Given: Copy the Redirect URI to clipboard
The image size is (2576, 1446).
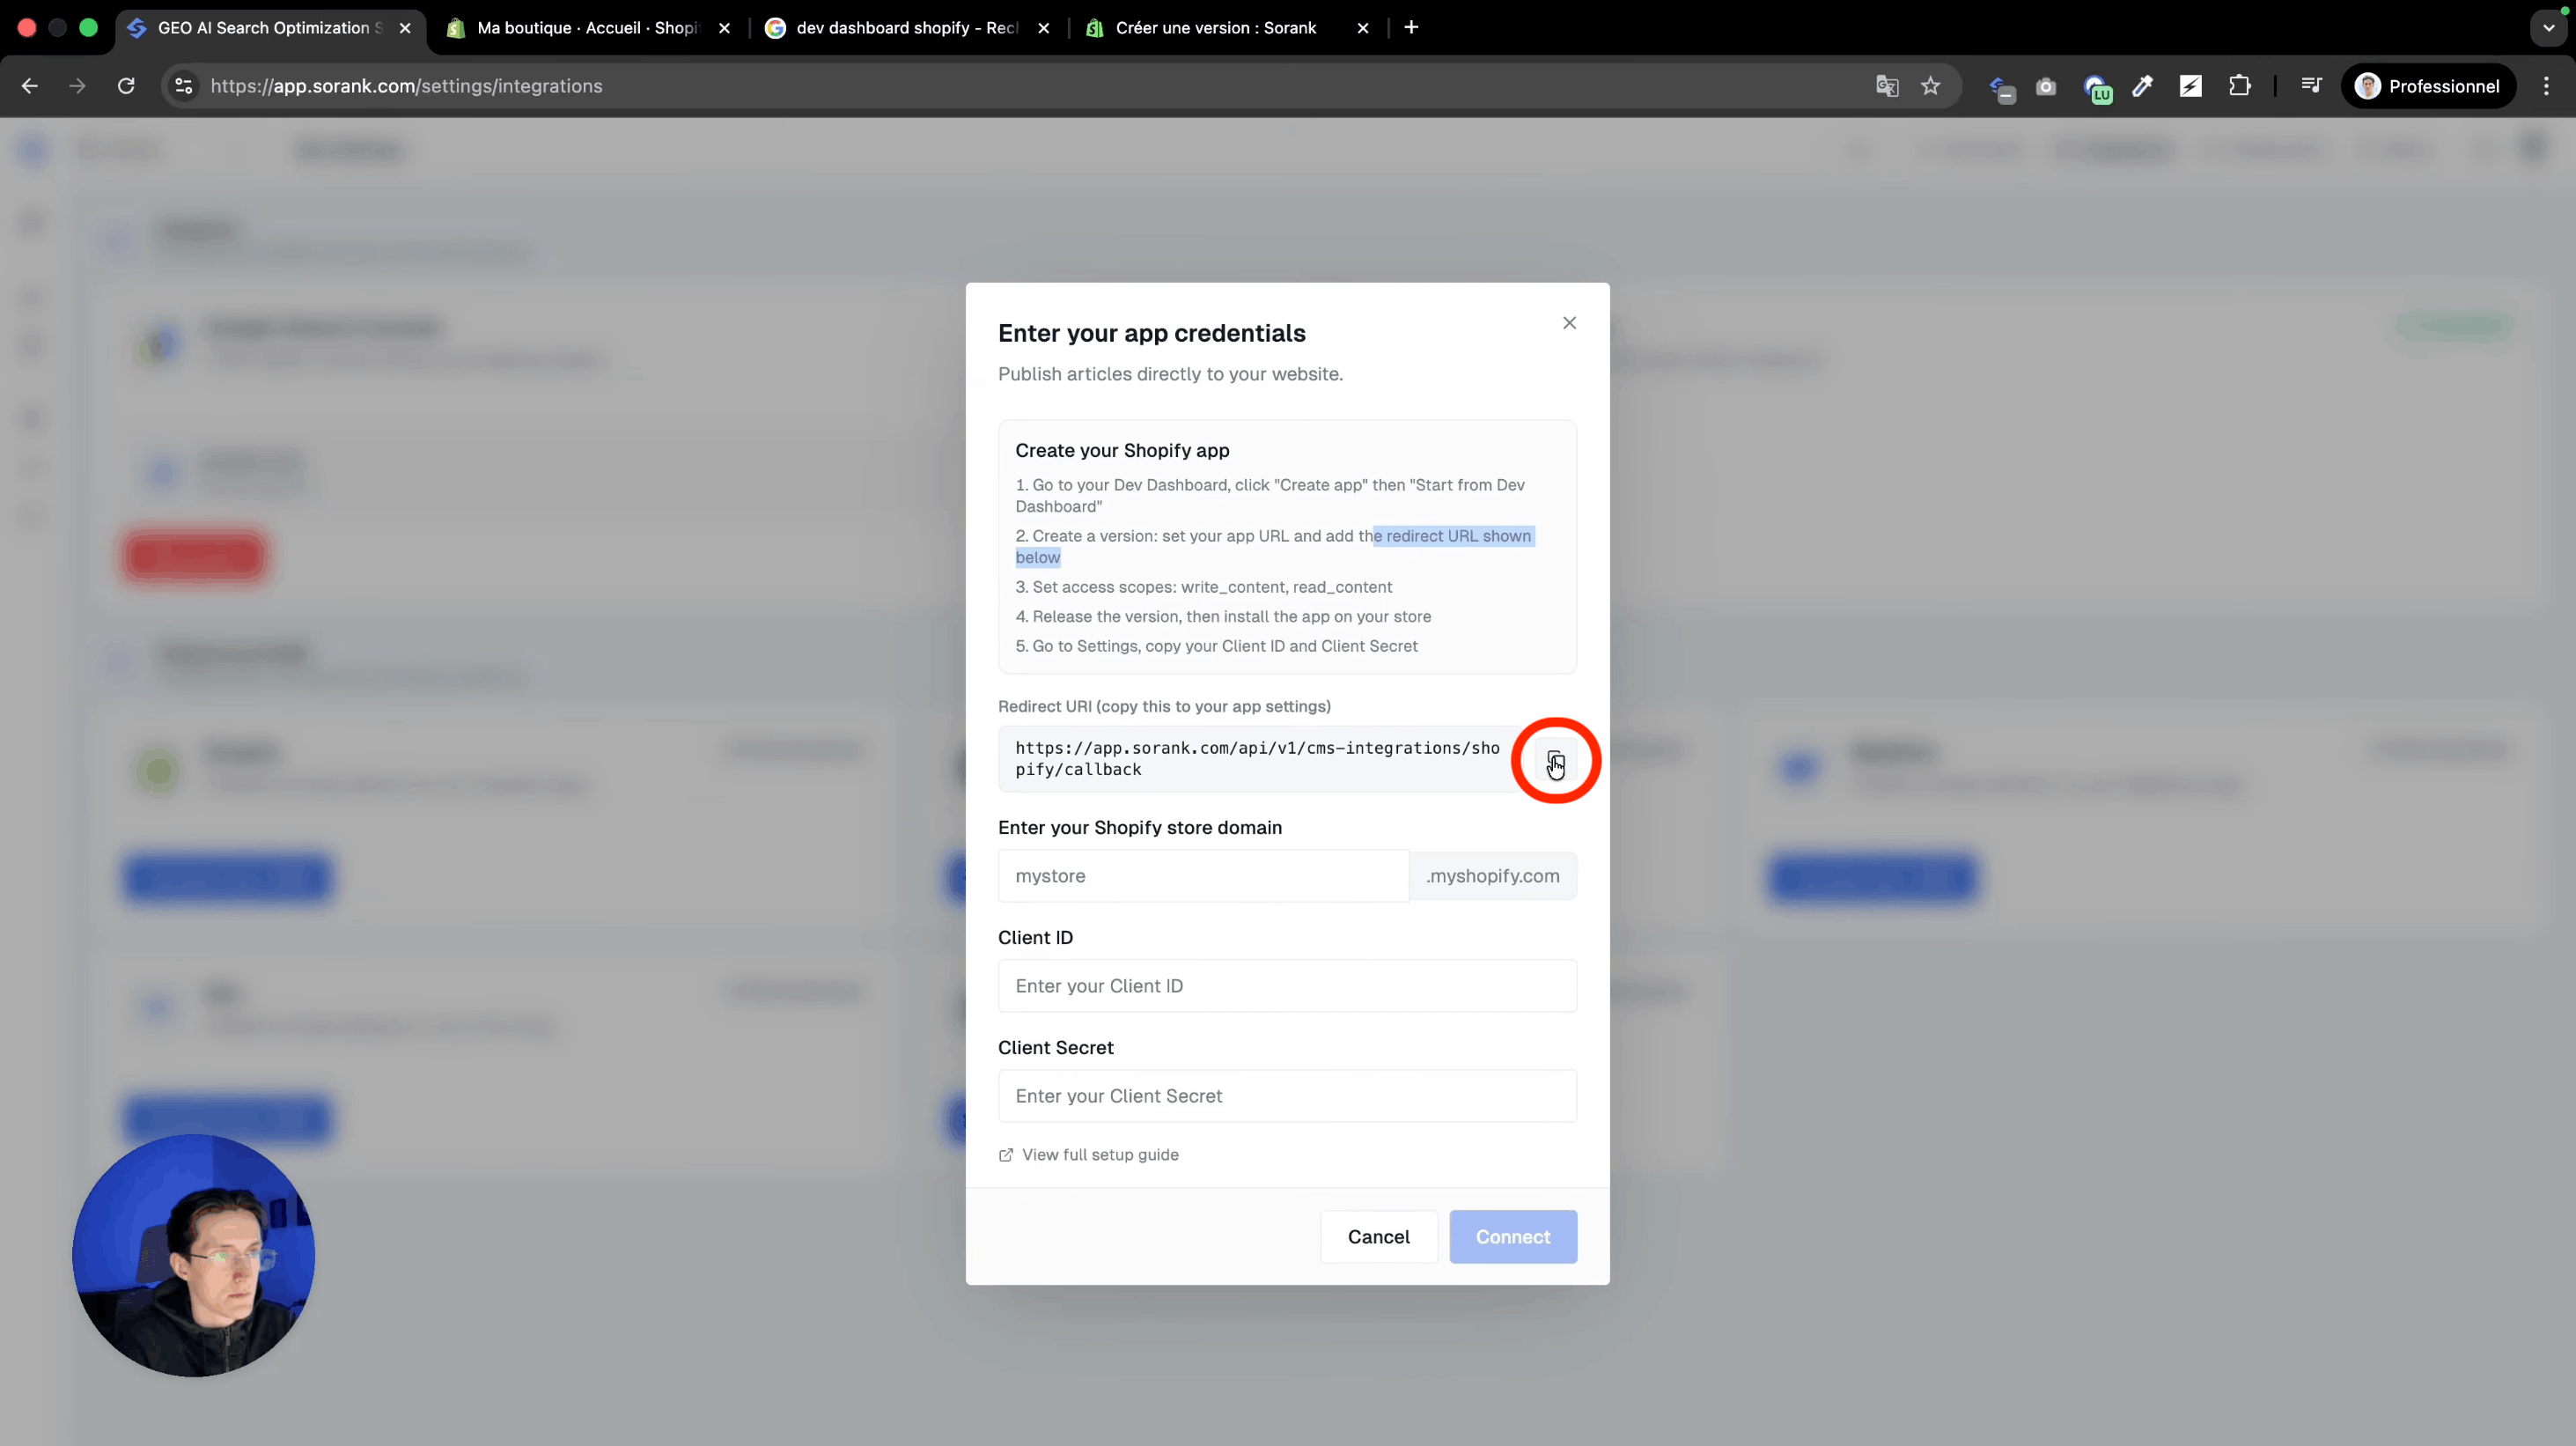Looking at the screenshot, I should point(1555,760).
